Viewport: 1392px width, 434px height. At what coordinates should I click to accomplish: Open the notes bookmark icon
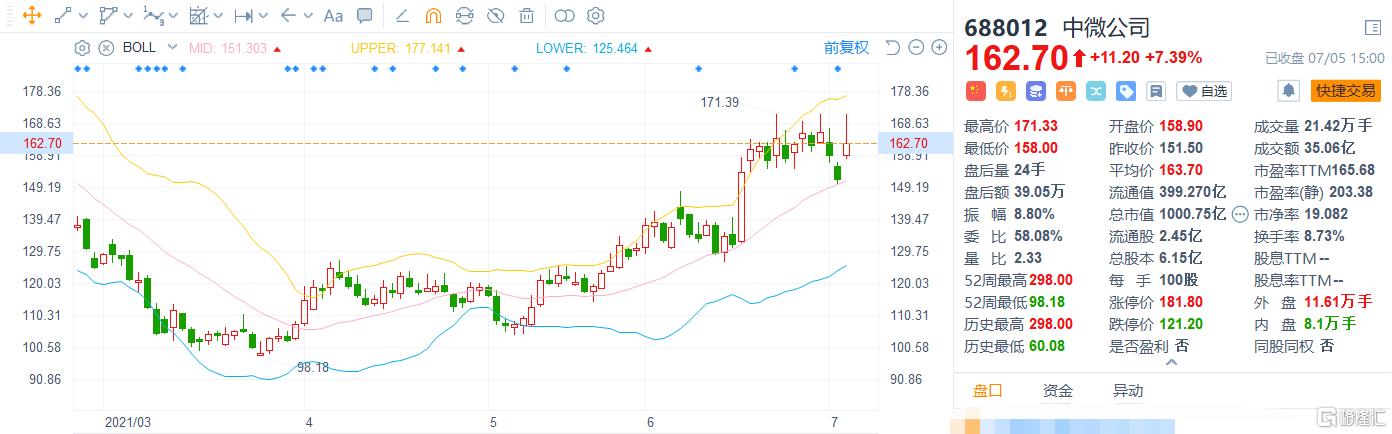click(1155, 91)
